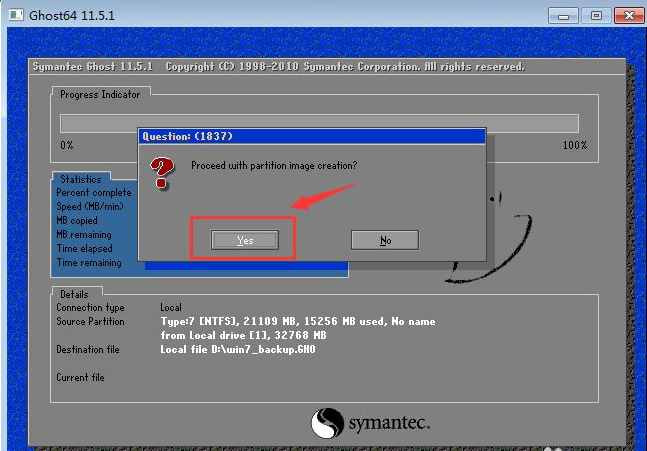Click Yes to proceed with image creation
Screen dimensions: 647x451
click(x=245, y=240)
